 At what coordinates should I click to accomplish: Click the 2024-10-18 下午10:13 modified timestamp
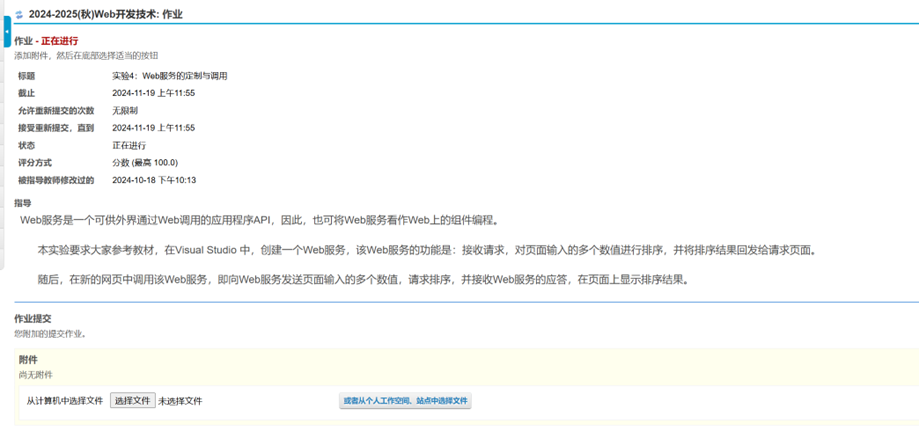click(153, 181)
